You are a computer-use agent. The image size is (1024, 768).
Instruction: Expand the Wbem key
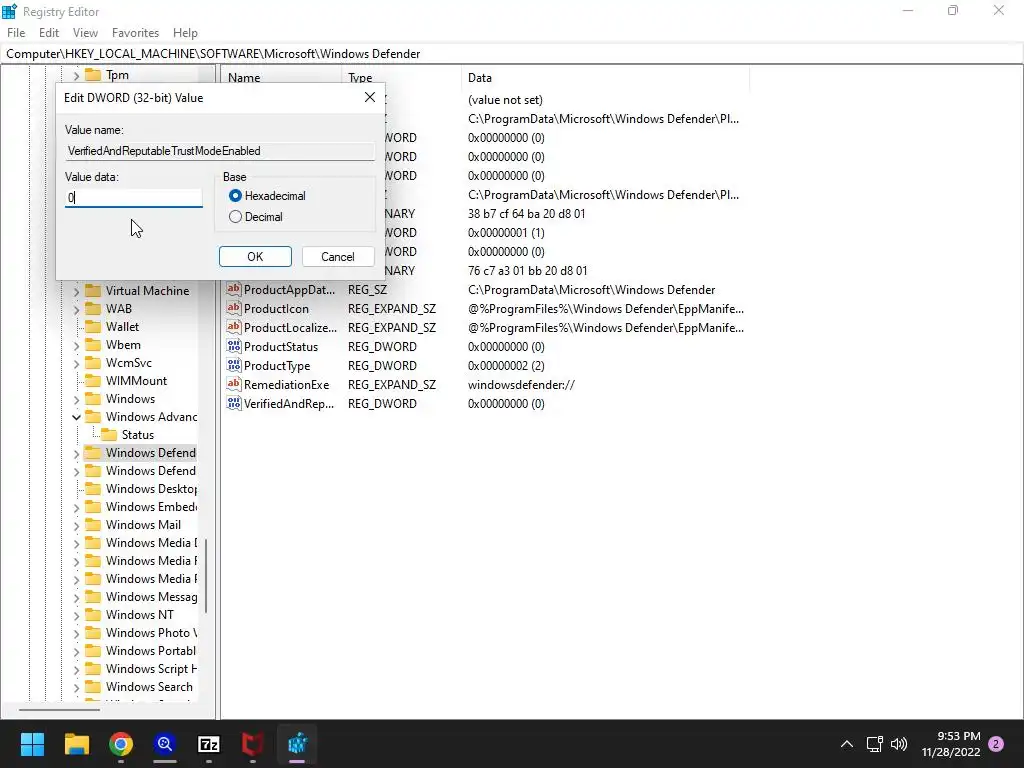[x=76, y=345]
